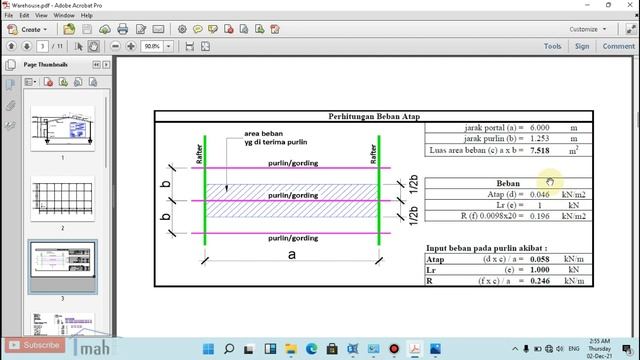This screenshot has width=640, height=360.
Task: Select page 2 thumbnail
Action: [x=62, y=199]
